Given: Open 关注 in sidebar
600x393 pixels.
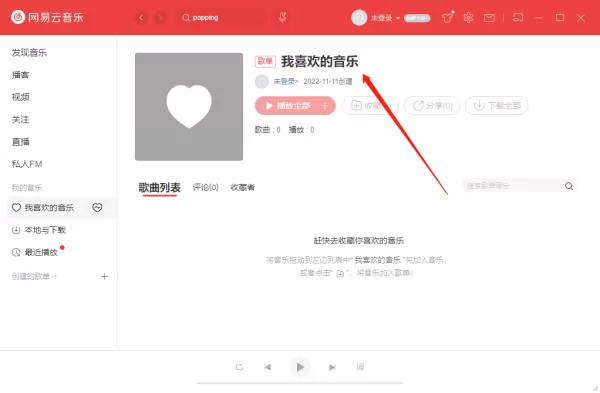Looking at the screenshot, I should point(21,120).
